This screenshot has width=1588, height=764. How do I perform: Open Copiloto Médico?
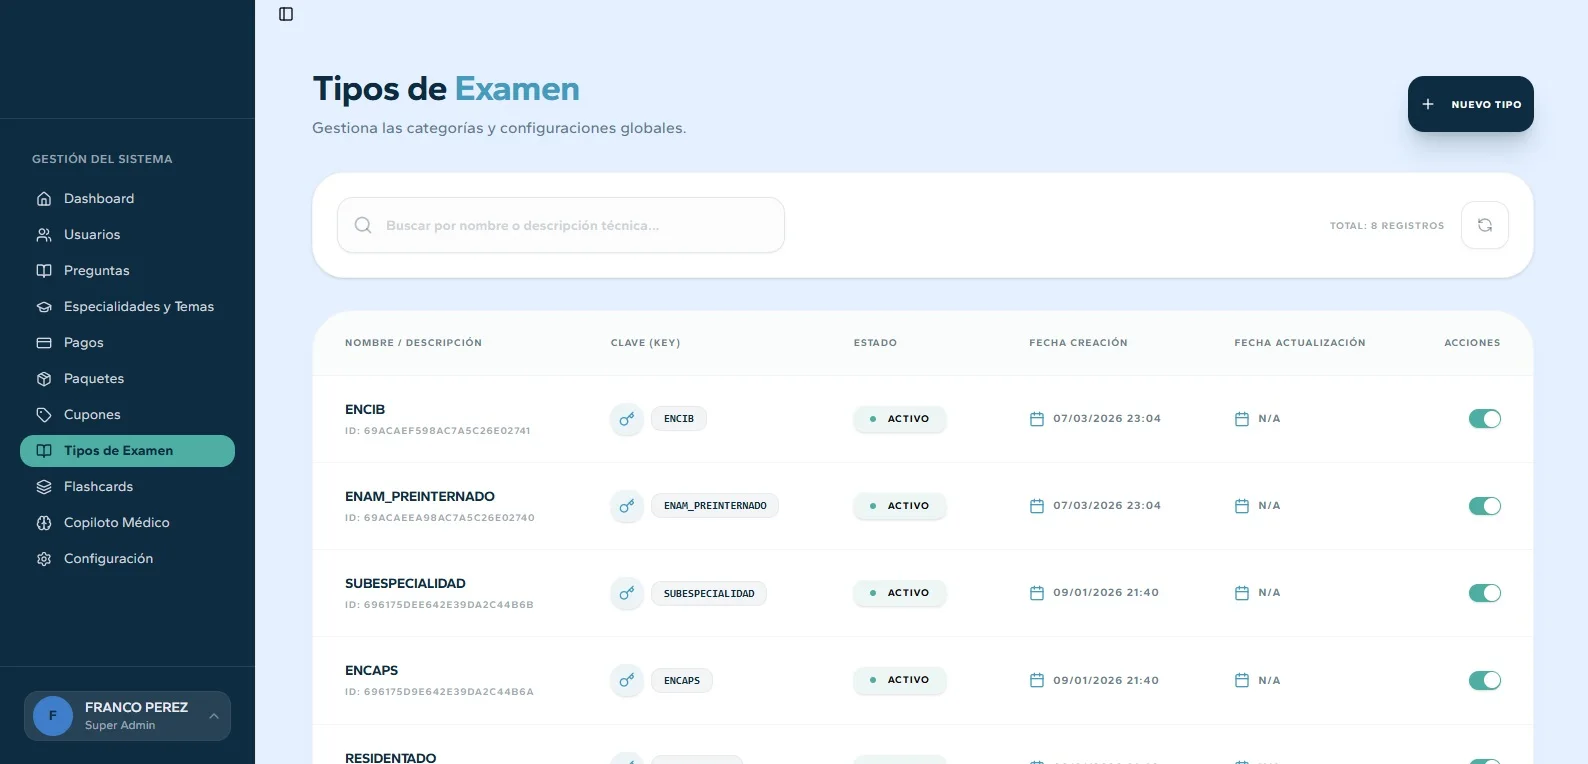127,522
